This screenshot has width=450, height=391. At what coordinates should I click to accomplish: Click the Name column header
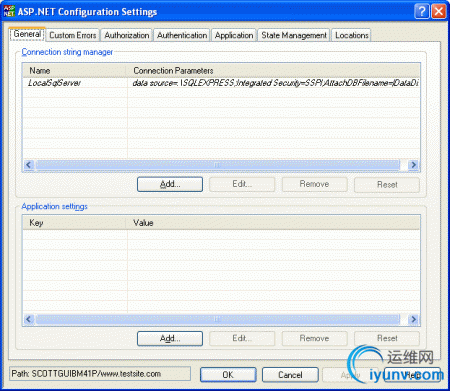[x=75, y=71]
